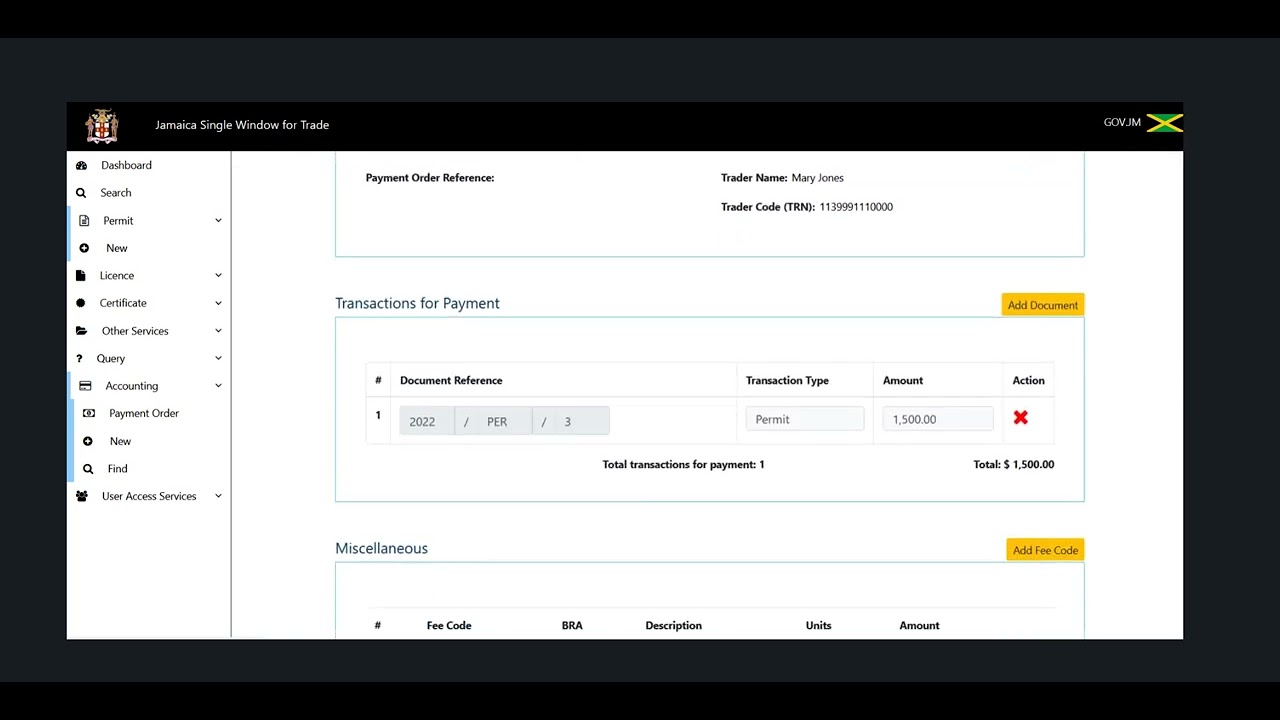Screen dimensions: 1280x720
Task: Expand the User Access Services chevron
Action: (218, 496)
